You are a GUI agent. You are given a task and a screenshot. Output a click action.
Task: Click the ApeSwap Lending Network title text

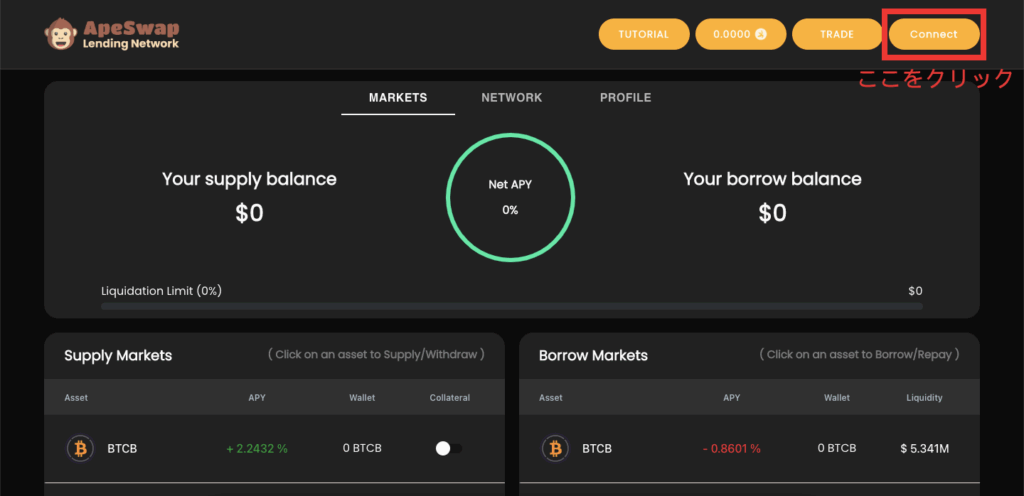pos(130,34)
